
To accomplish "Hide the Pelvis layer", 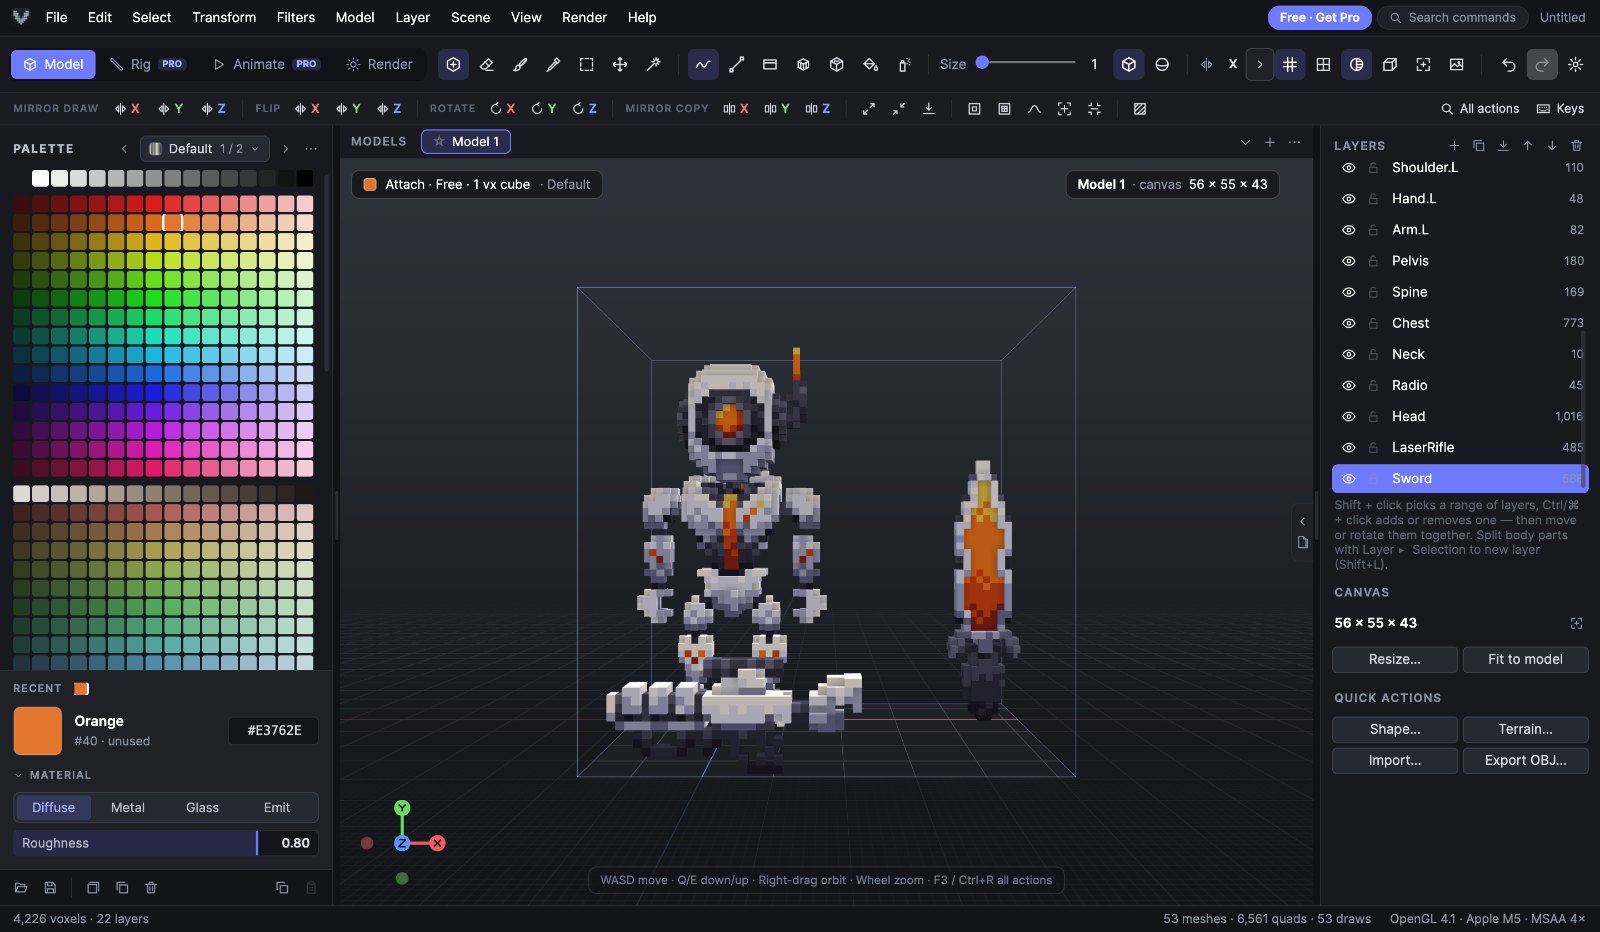I will (x=1349, y=261).
